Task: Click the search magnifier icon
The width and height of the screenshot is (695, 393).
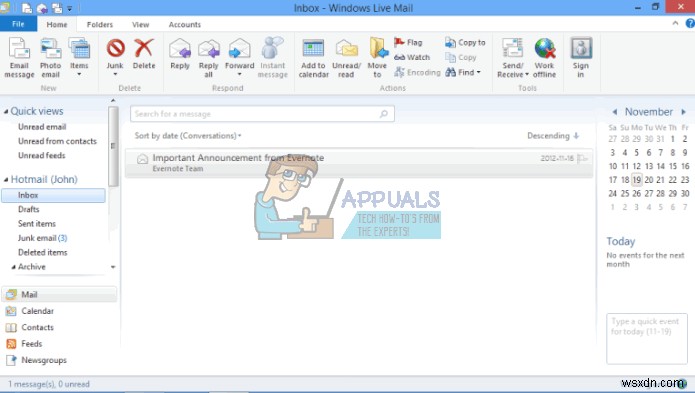Action: click(384, 114)
